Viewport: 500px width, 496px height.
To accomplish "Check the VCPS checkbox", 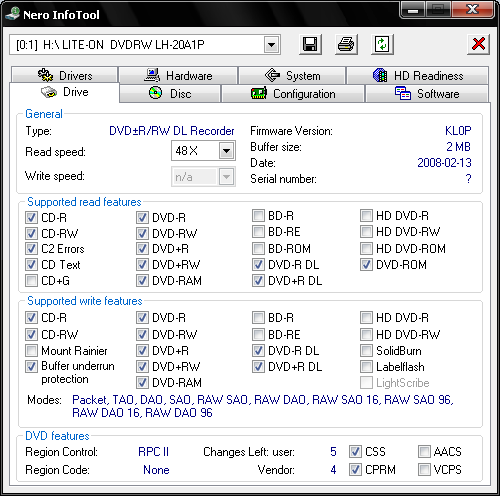I will click(x=424, y=470).
